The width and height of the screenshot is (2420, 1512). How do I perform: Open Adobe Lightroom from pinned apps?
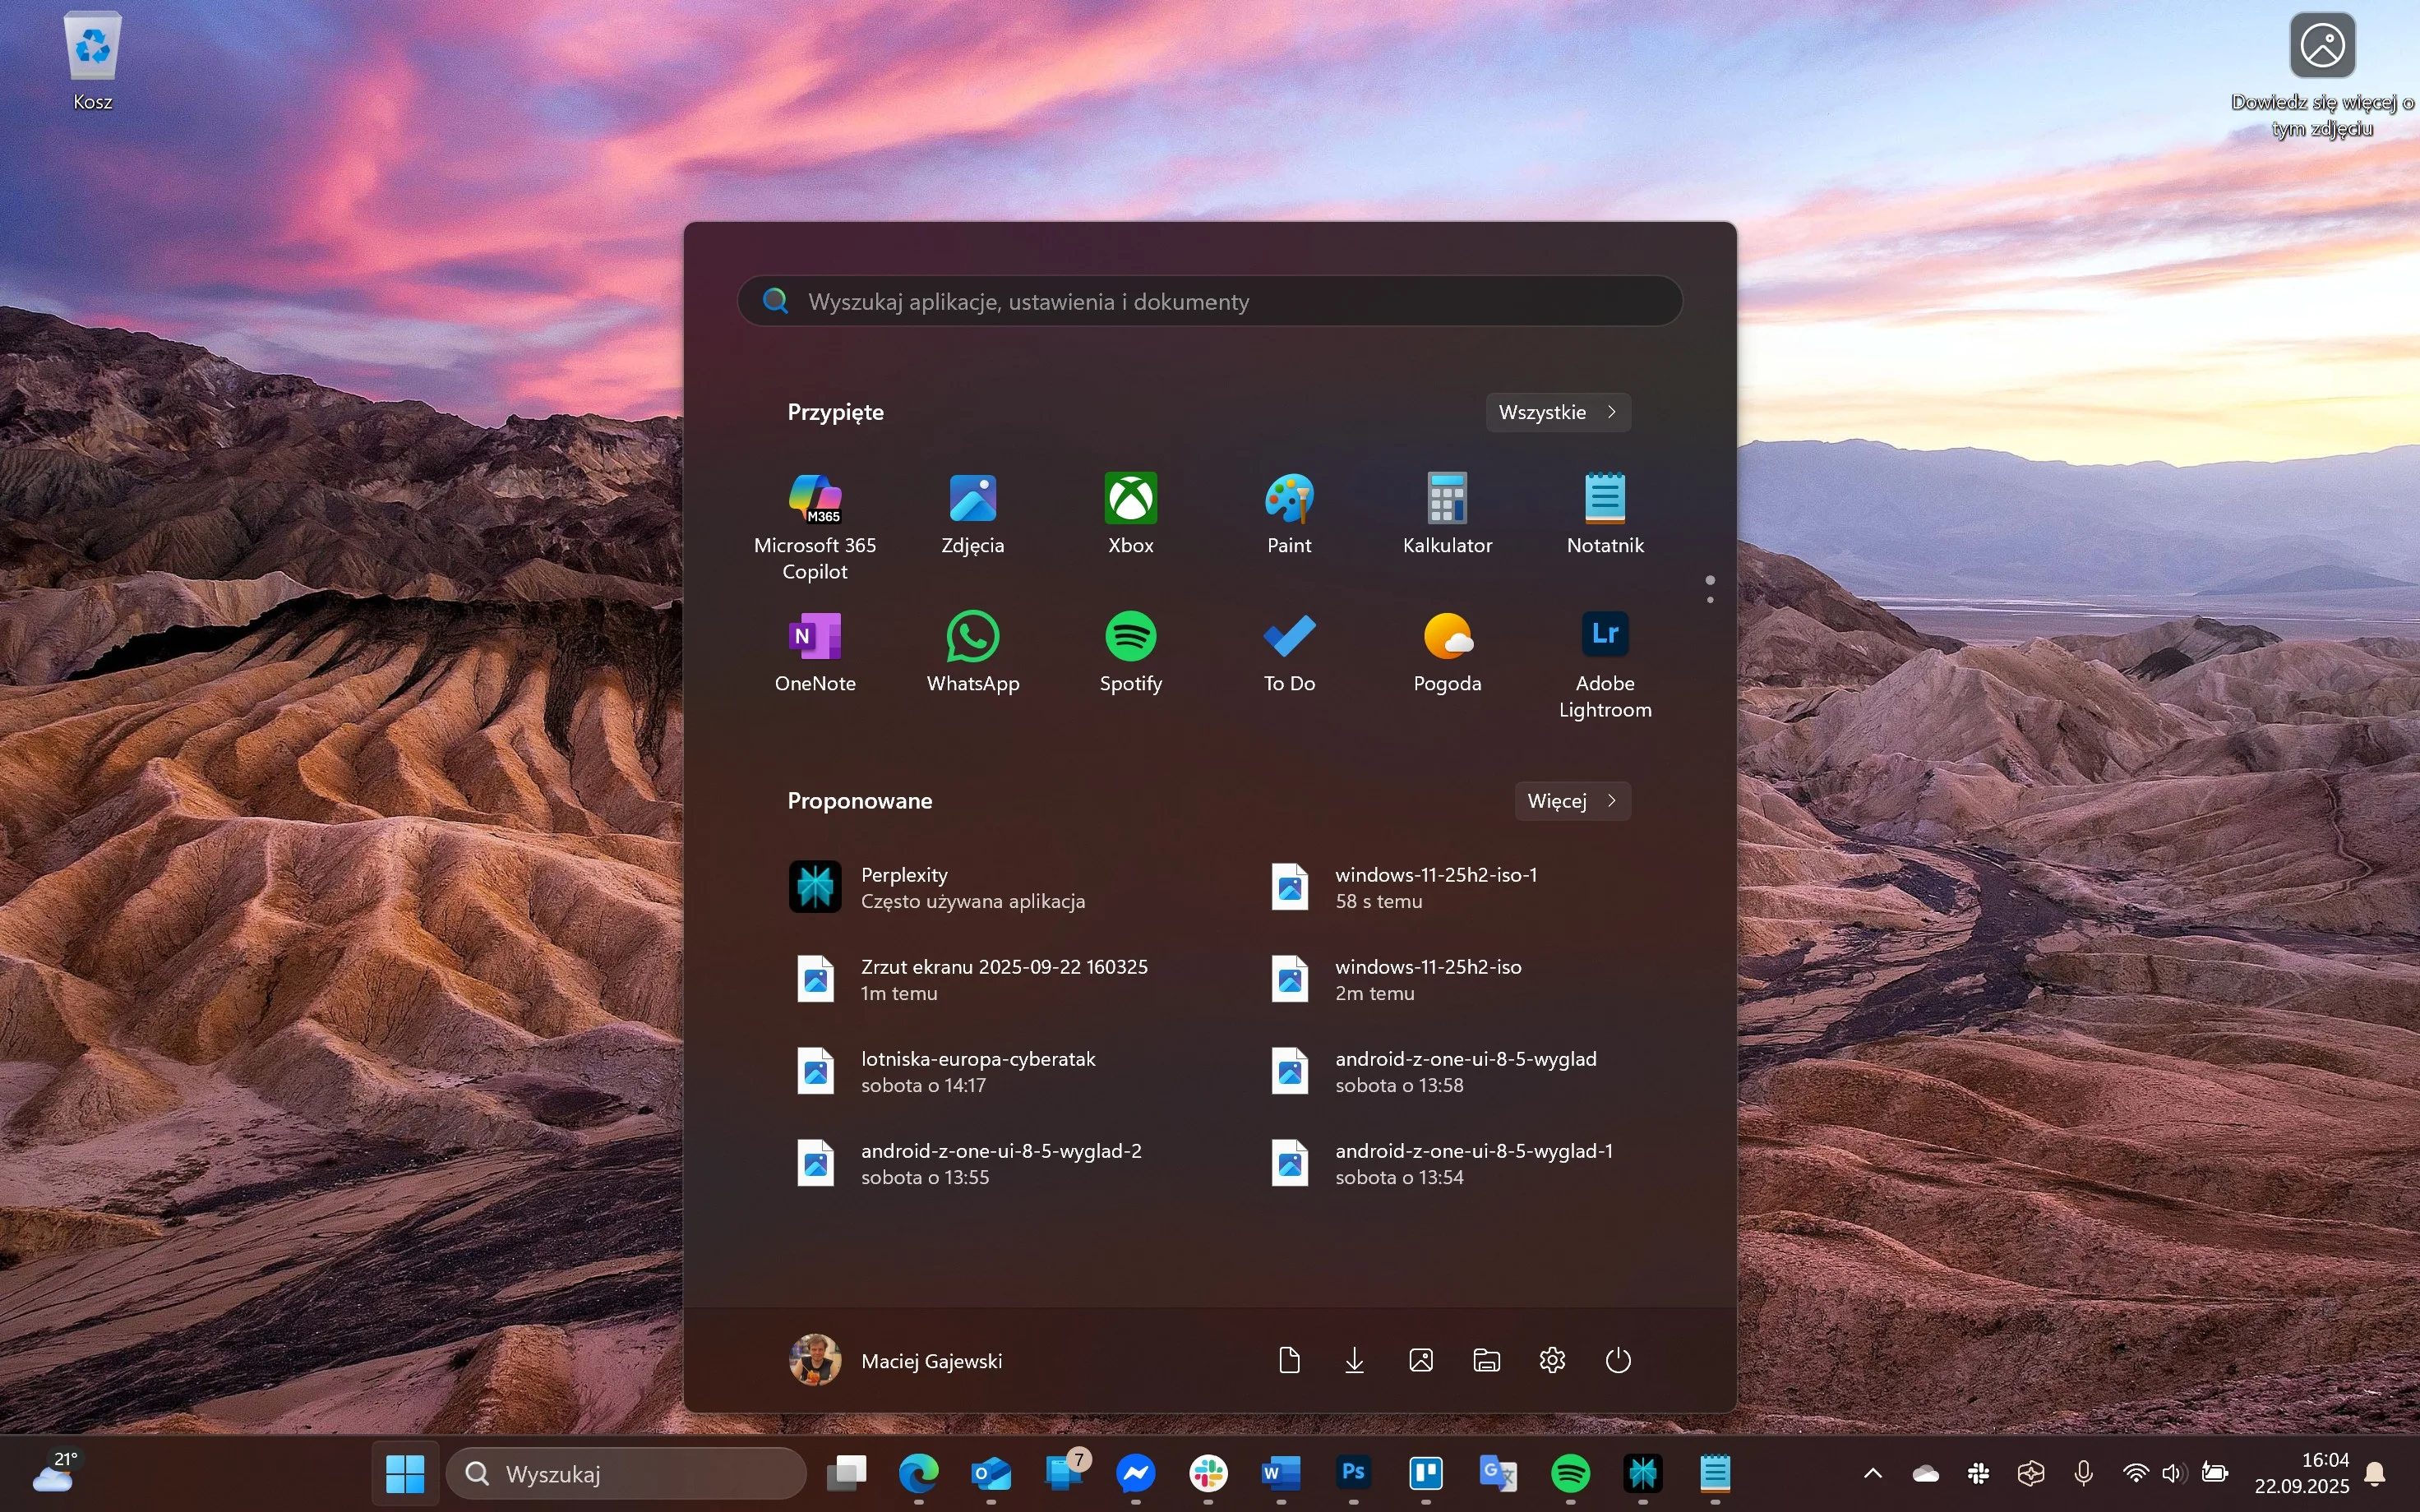[x=1605, y=665]
